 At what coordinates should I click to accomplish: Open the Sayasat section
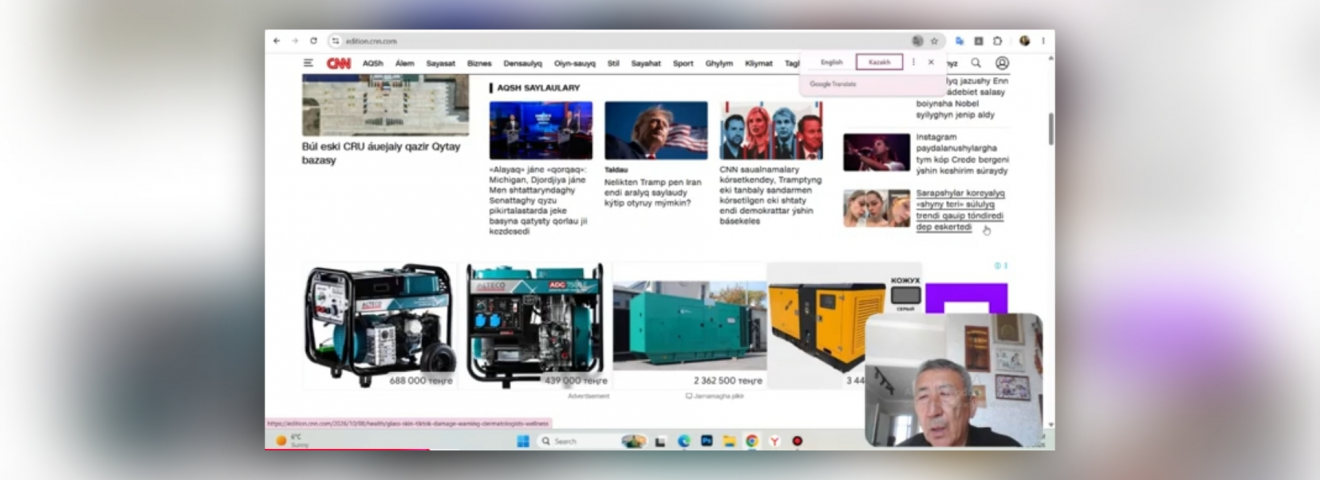441,63
